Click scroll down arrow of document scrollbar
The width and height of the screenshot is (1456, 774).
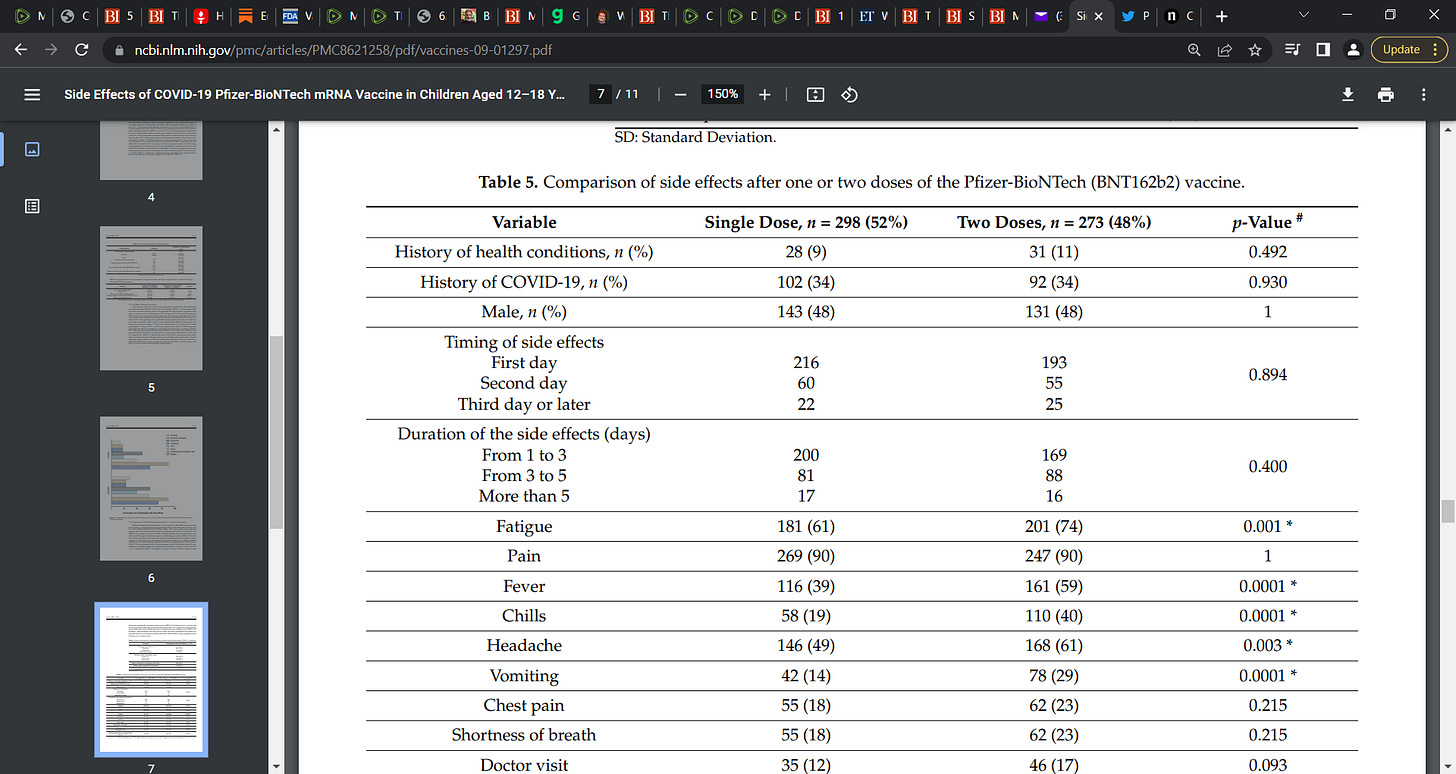[x=1447, y=766]
